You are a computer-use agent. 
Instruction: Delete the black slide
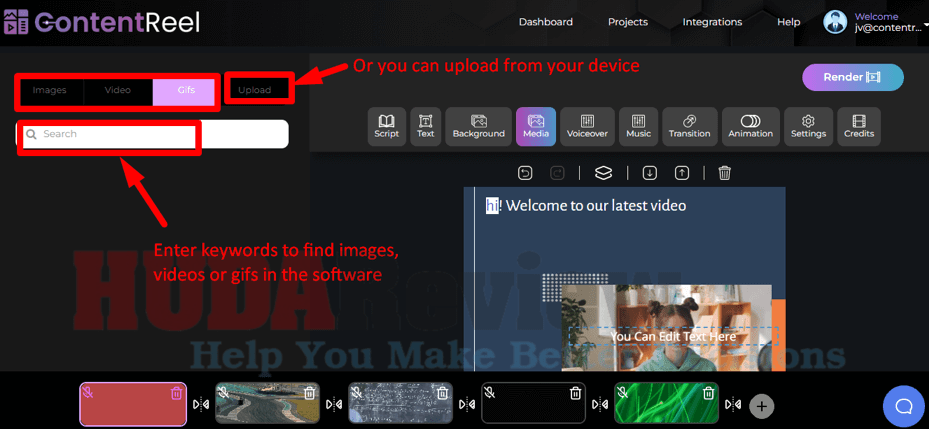tap(575, 393)
